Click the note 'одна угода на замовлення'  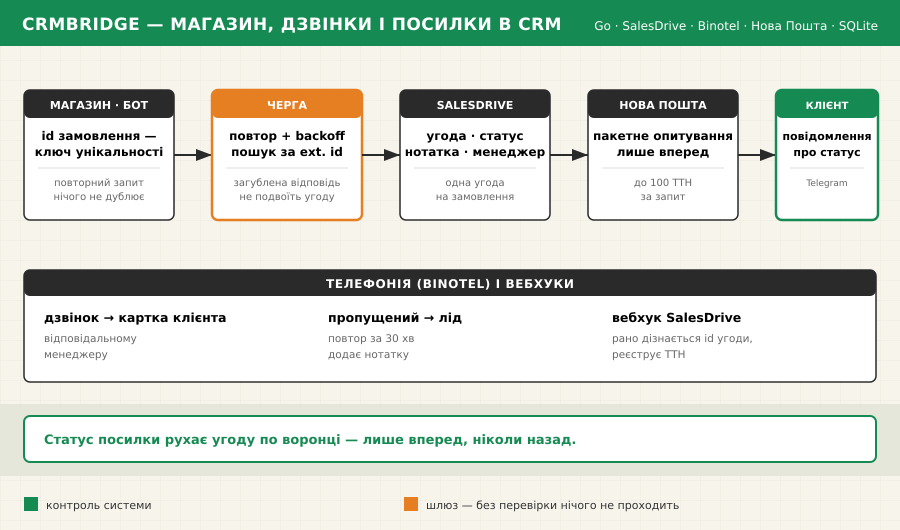pyautogui.click(x=475, y=189)
